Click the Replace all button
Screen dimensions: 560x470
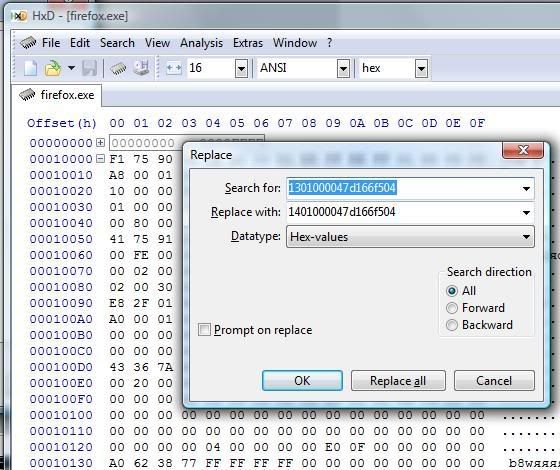(398, 381)
